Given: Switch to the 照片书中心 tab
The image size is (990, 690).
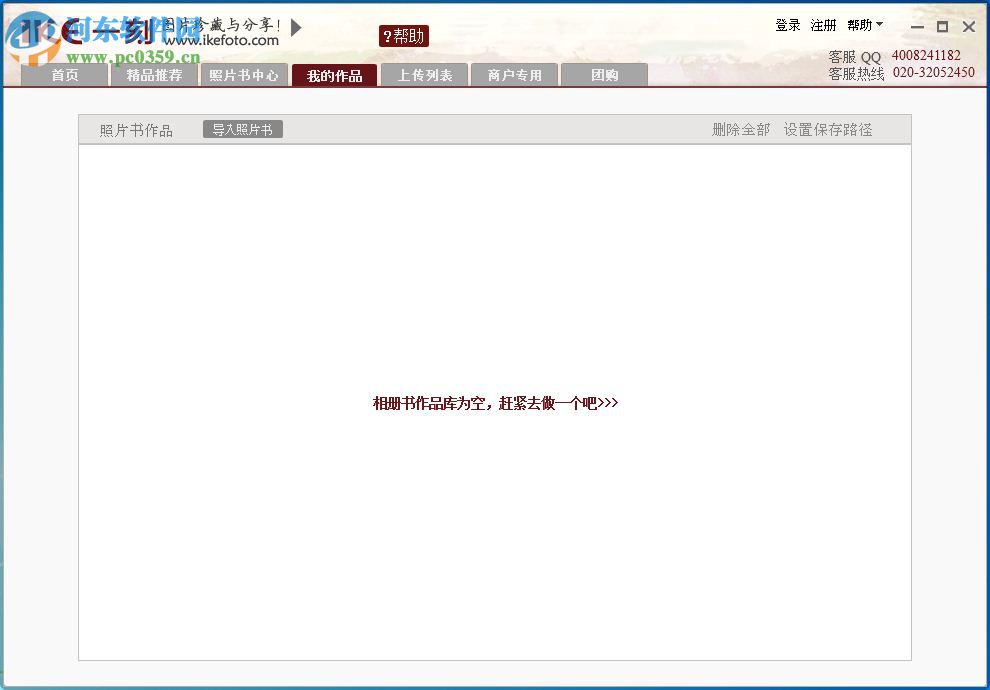Looking at the screenshot, I should (x=244, y=74).
